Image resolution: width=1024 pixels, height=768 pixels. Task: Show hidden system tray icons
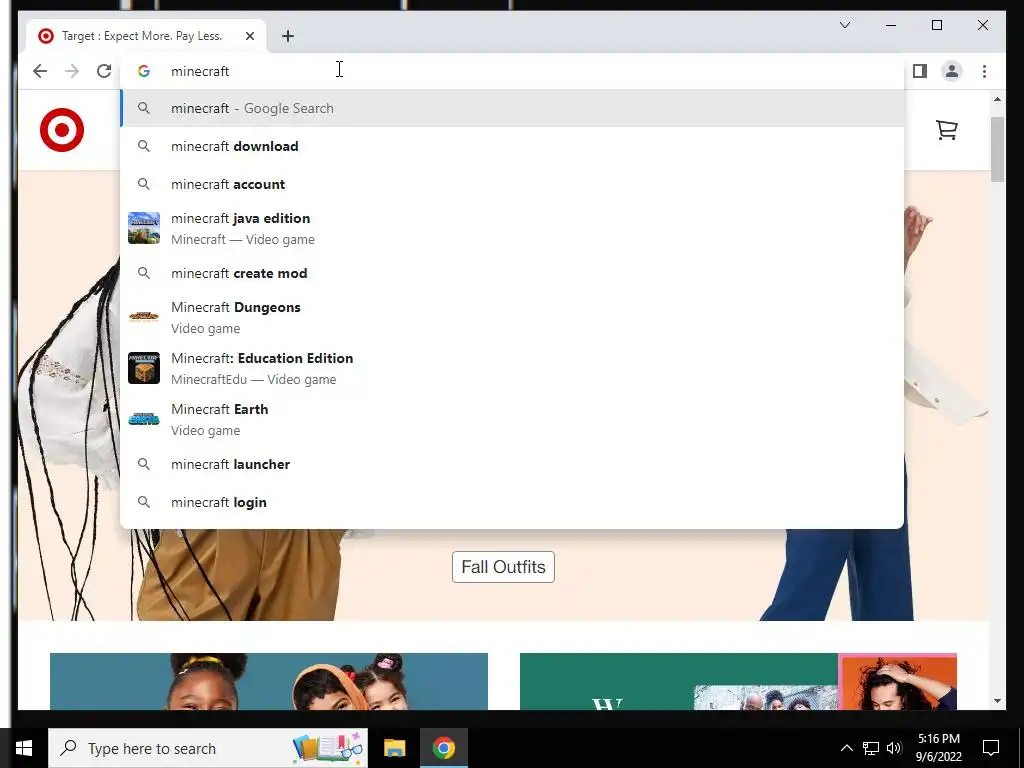coord(846,748)
